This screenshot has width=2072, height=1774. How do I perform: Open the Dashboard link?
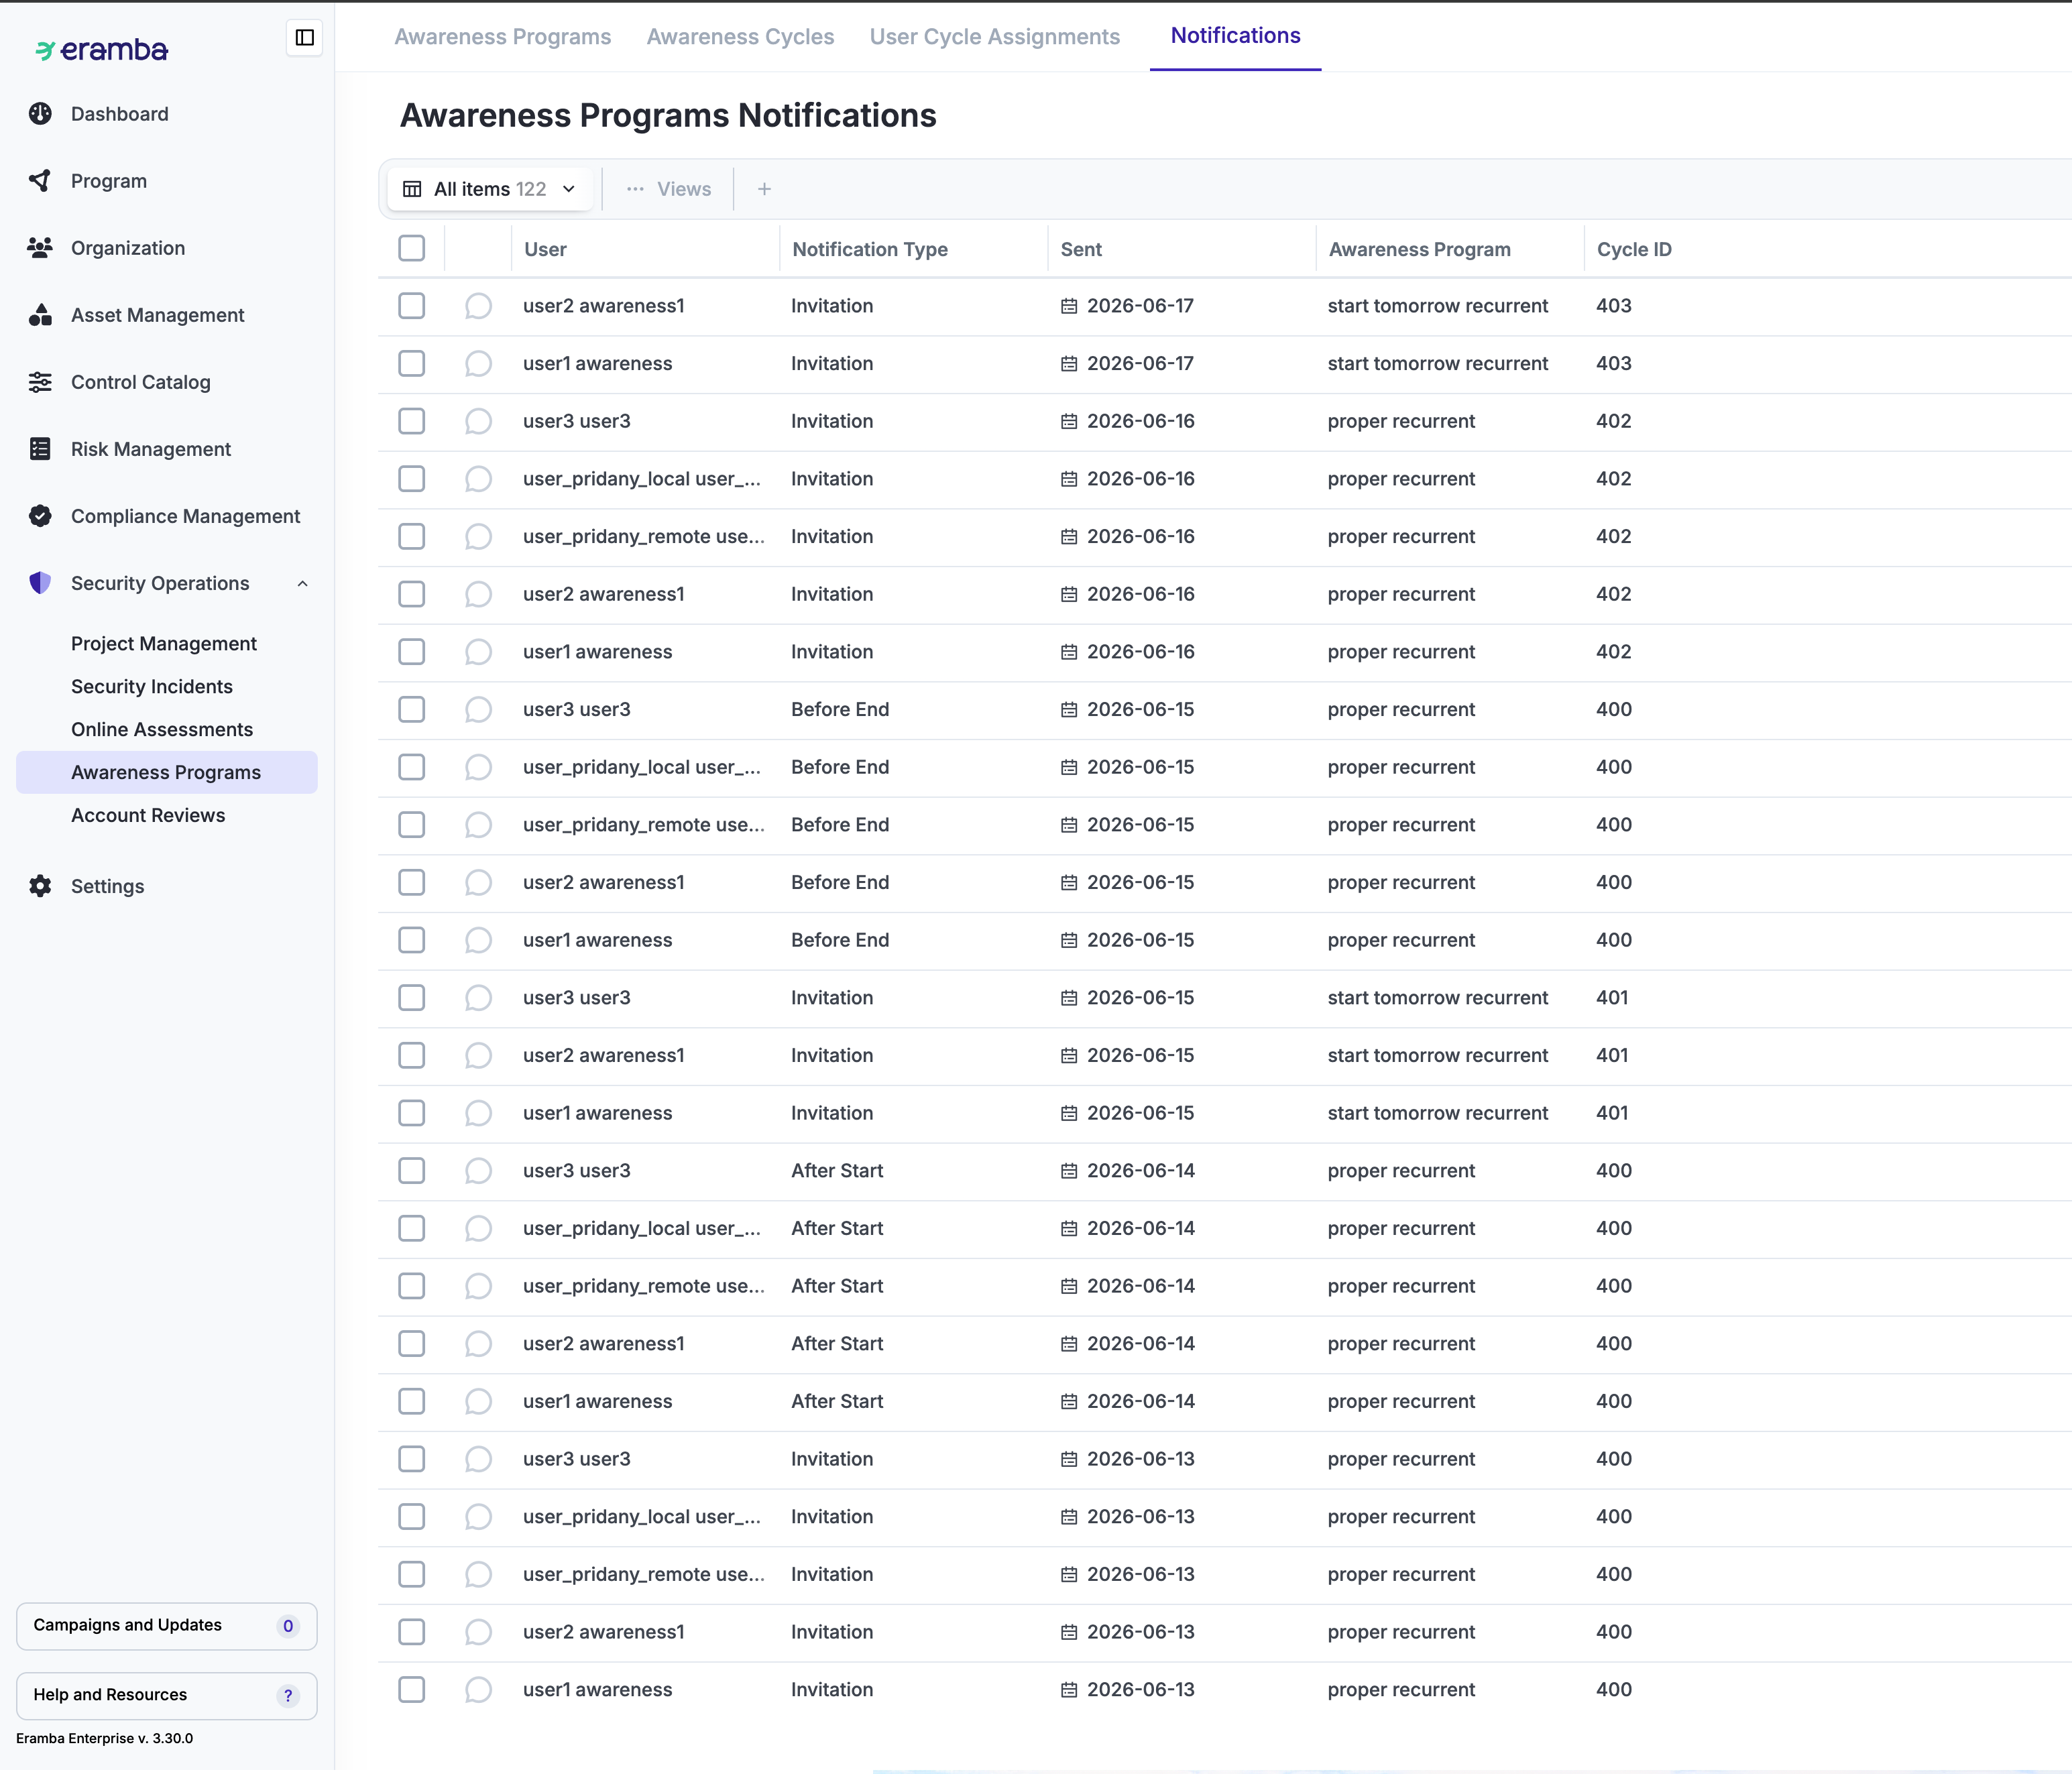120,114
